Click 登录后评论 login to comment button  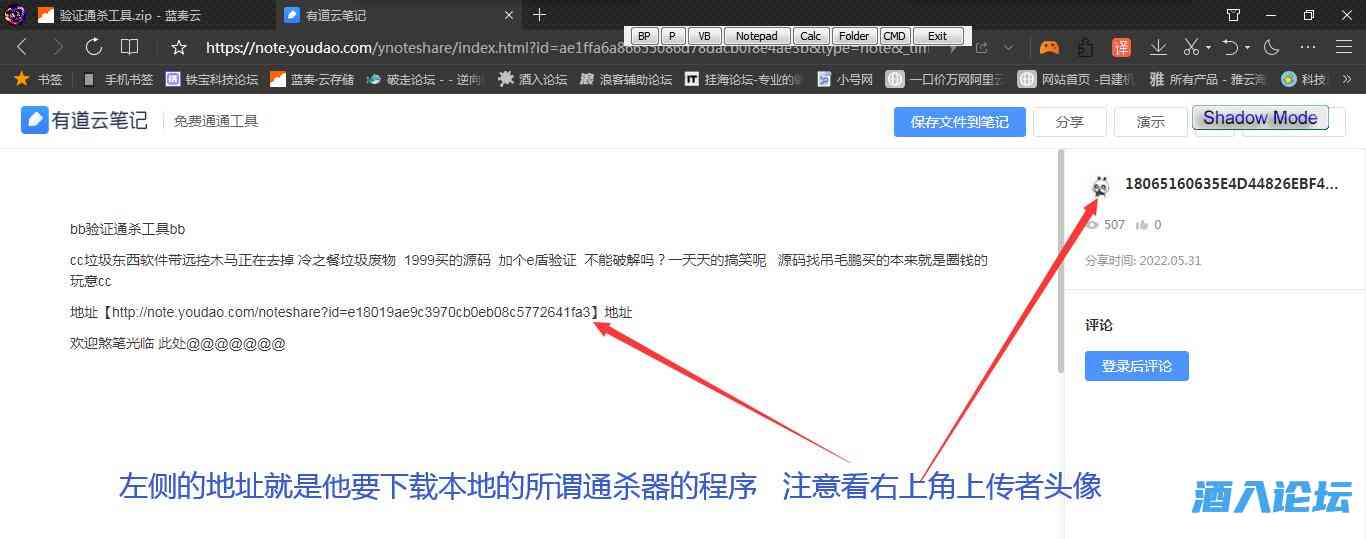1136,366
